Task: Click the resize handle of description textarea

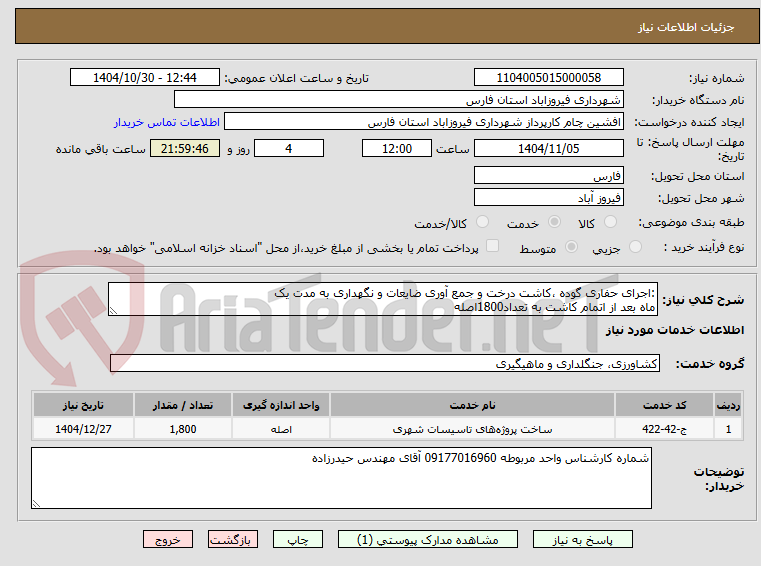Action: [x=113, y=311]
